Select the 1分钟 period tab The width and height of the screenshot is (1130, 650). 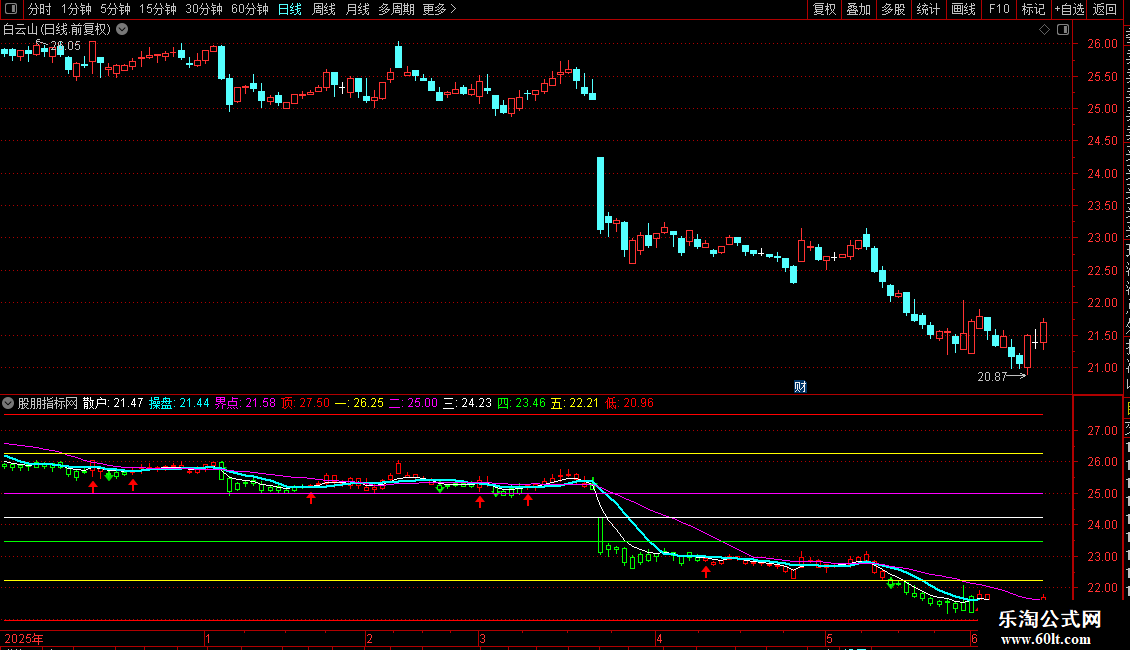[x=76, y=9]
